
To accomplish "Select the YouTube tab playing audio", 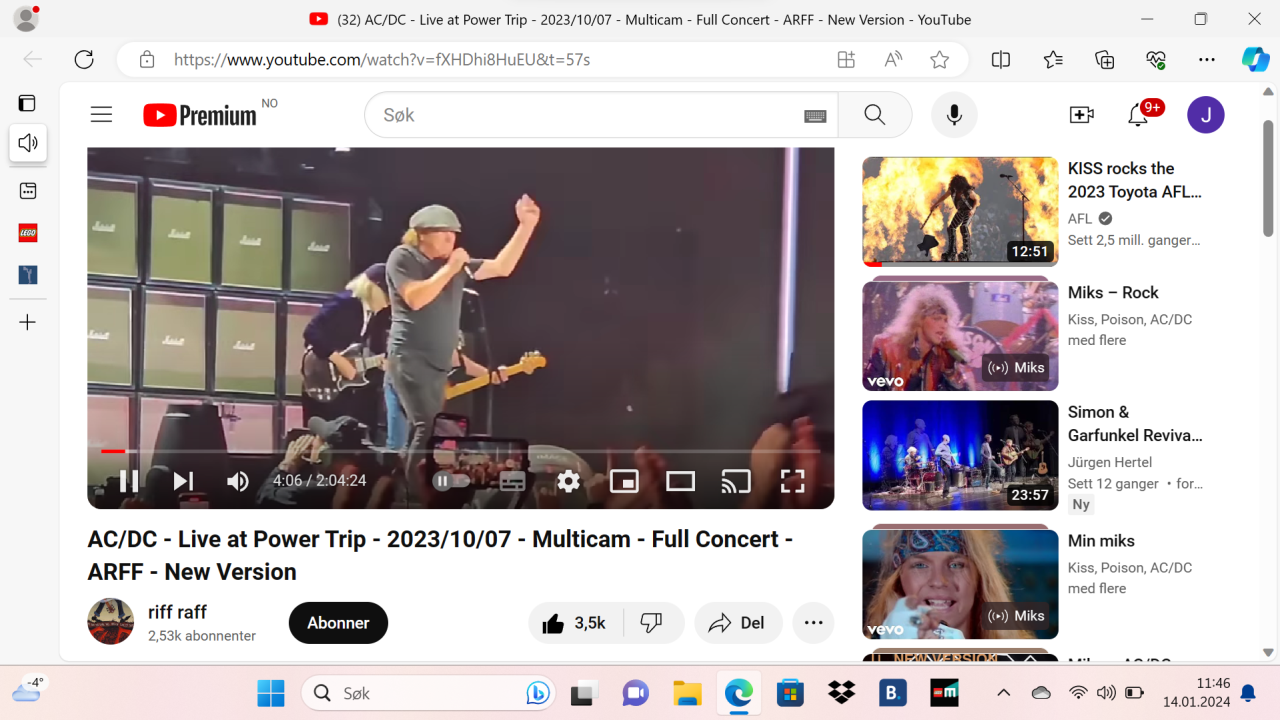I will click(x=28, y=143).
